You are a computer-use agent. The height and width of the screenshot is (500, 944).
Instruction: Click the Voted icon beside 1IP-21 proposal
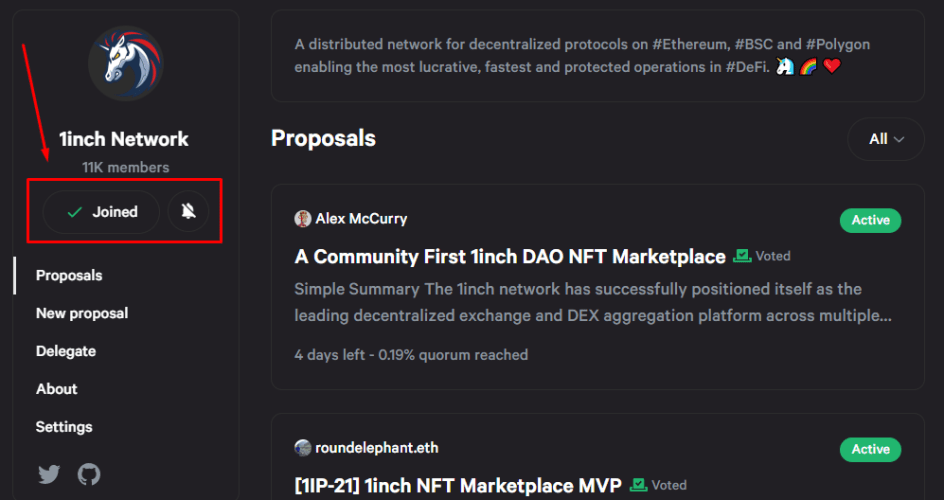coord(638,485)
